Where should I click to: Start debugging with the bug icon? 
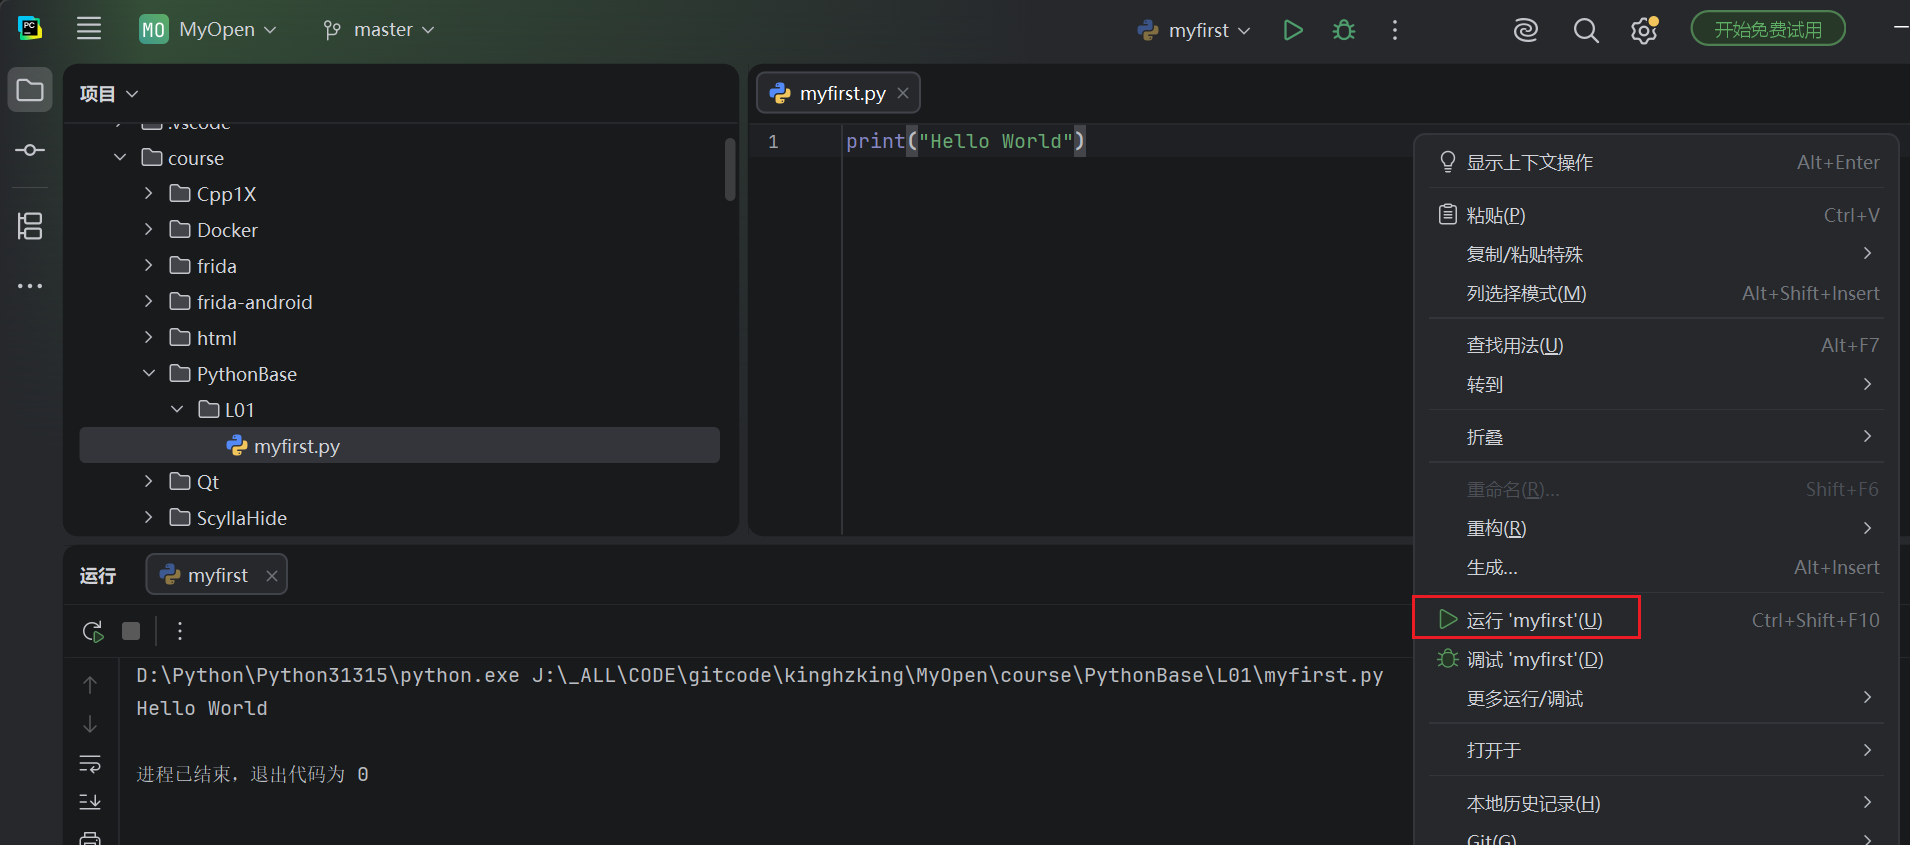coord(1344,30)
